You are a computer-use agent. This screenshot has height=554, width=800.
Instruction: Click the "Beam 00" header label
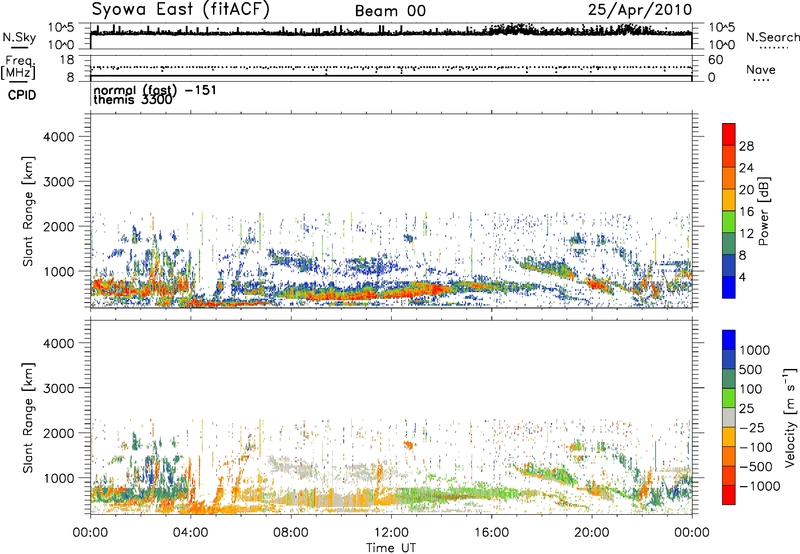(390, 11)
